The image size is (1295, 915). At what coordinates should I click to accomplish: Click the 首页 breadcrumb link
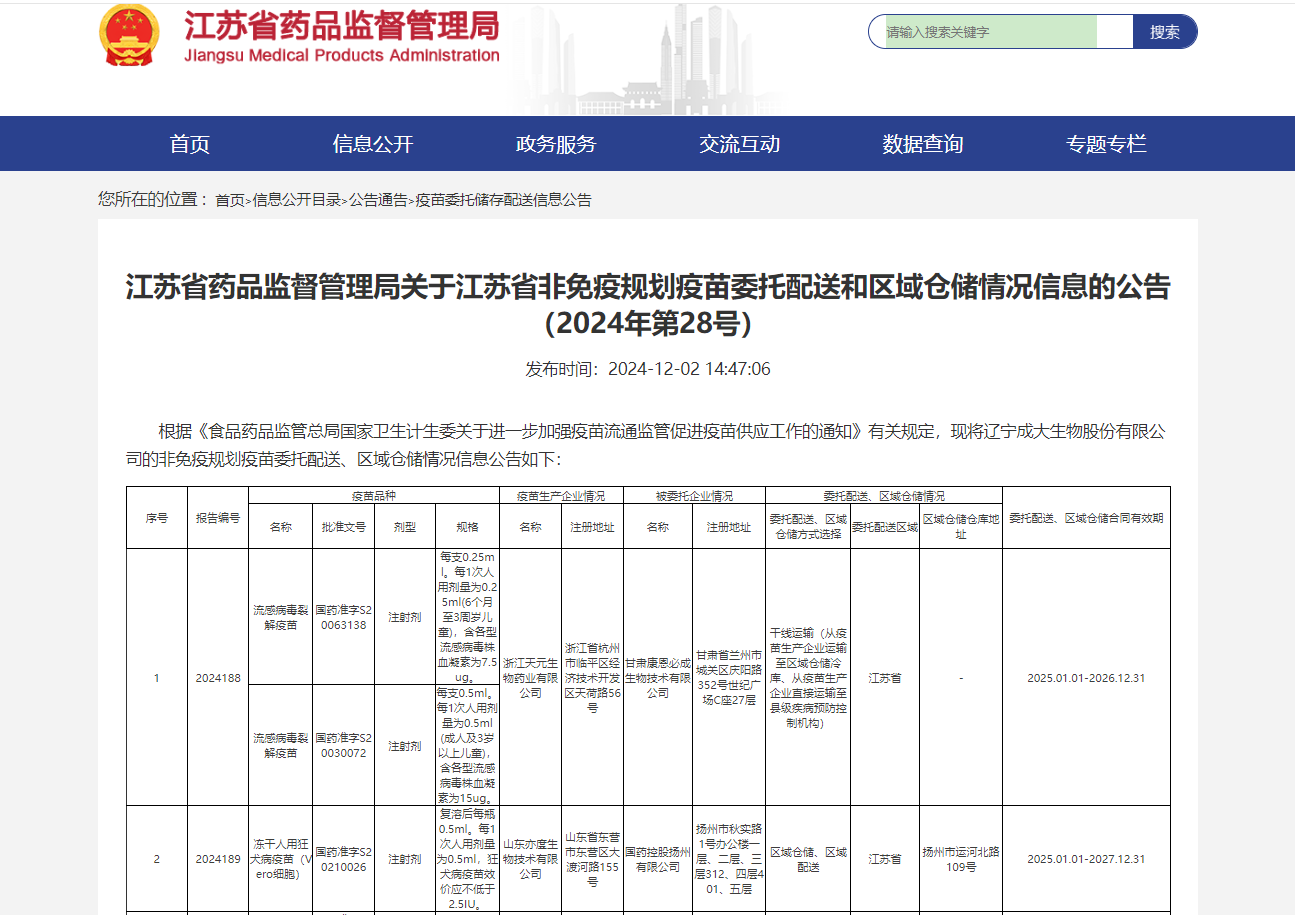pyautogui.click(x=230, y=200)
